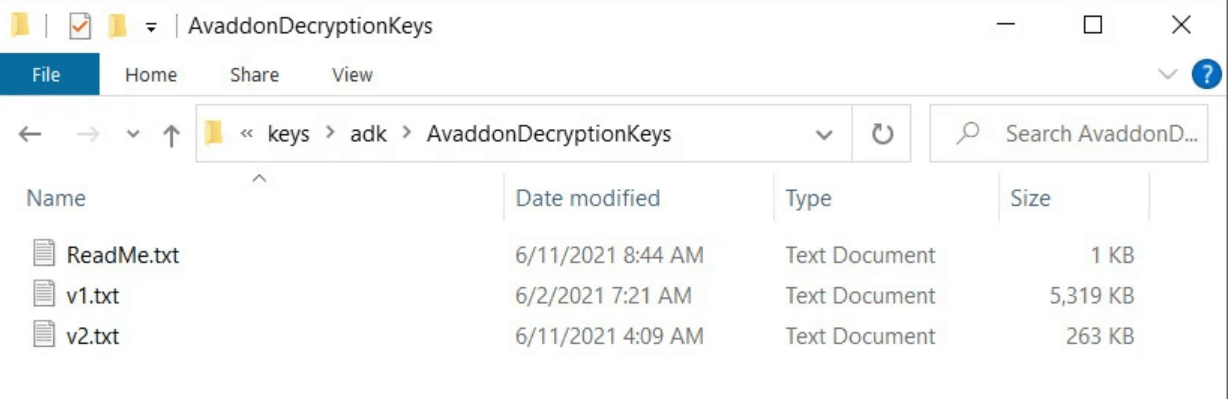This screenshot has width=1229, height=399.
Task: Open Customize Quick Access Toolbar dropdown
Action: 151,28
